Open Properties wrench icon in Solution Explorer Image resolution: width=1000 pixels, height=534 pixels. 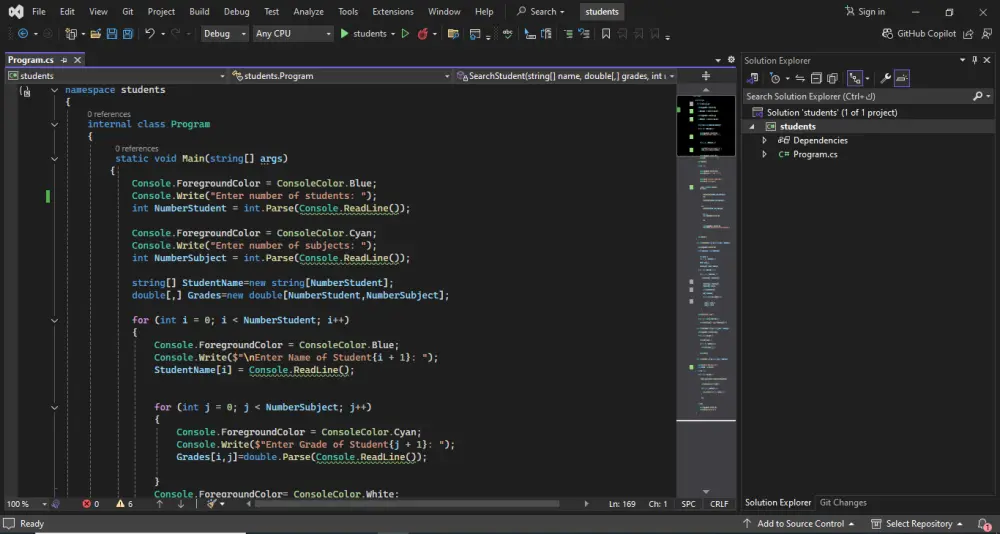pyautogui.click(x=885, y=78)
